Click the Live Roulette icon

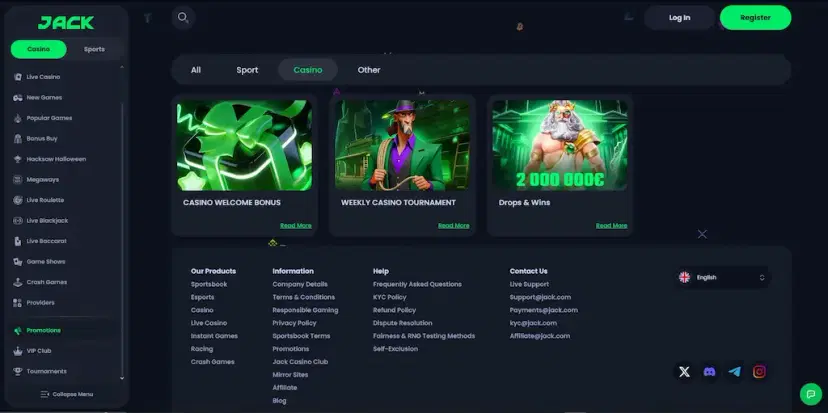[18, 200]
